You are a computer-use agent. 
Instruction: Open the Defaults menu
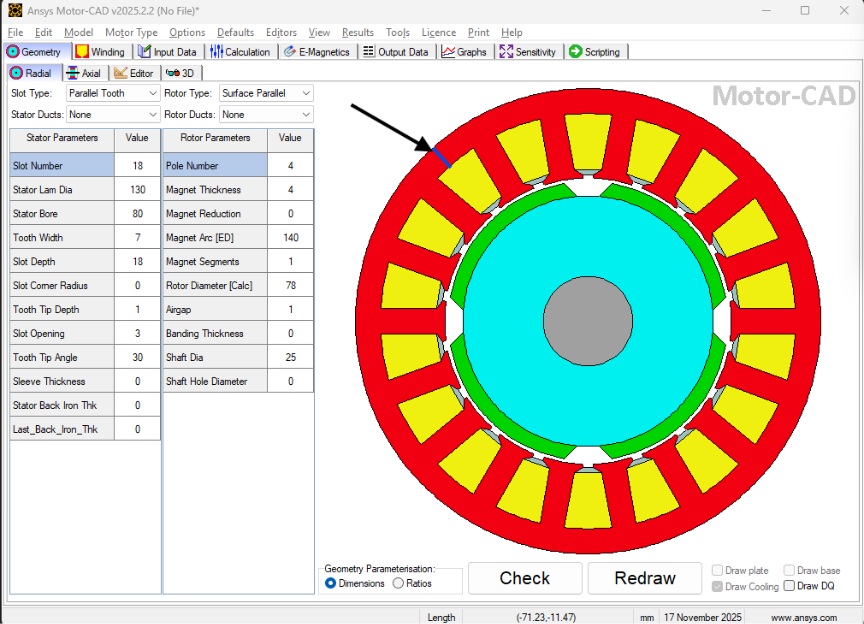[235, 32]
